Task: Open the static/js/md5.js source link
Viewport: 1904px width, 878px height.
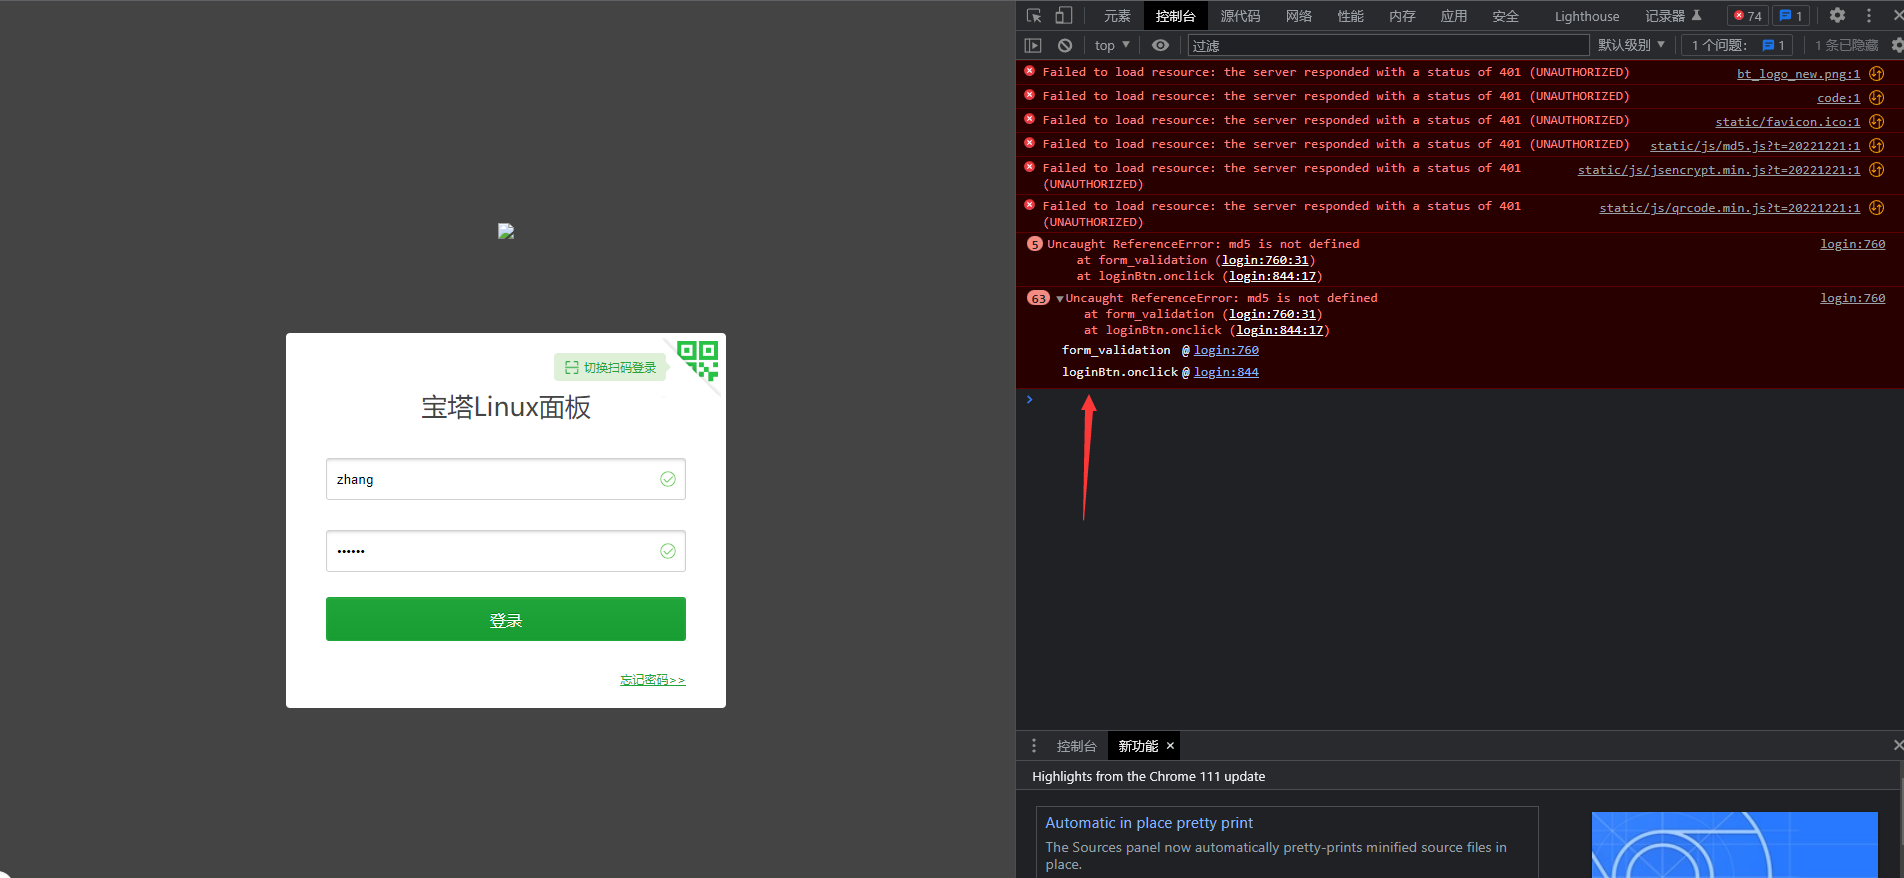Action: point(1754,146)
